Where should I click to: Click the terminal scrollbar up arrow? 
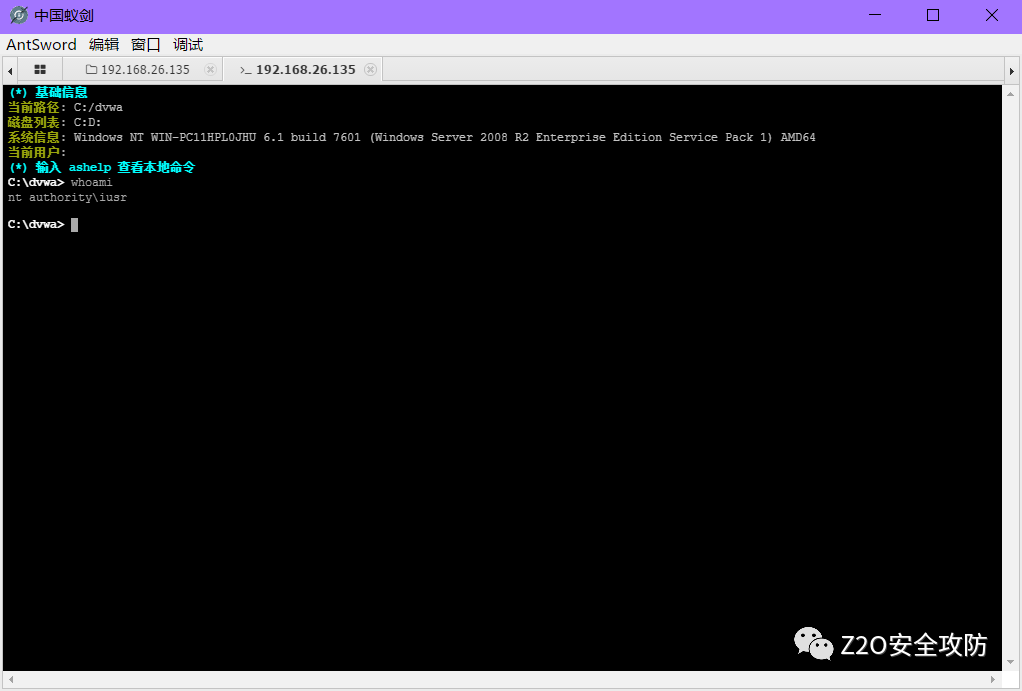1010,94
